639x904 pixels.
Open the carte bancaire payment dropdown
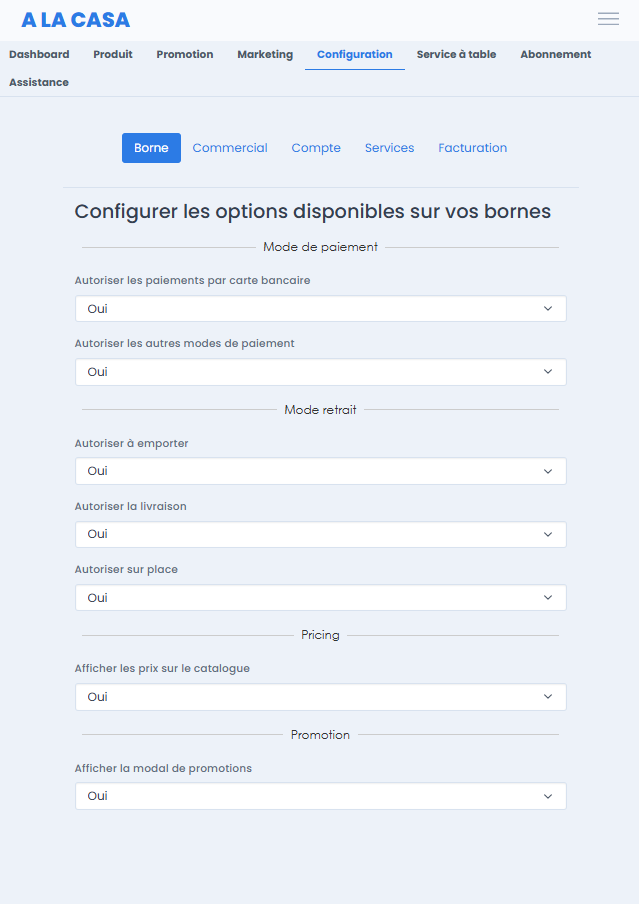tap(321, 308)
